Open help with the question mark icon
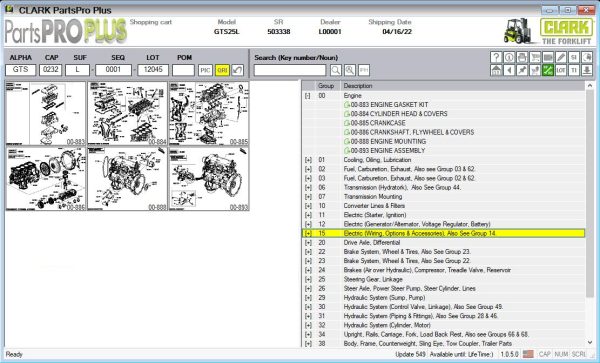The image size is (600, 363). (x=496, y=57)
